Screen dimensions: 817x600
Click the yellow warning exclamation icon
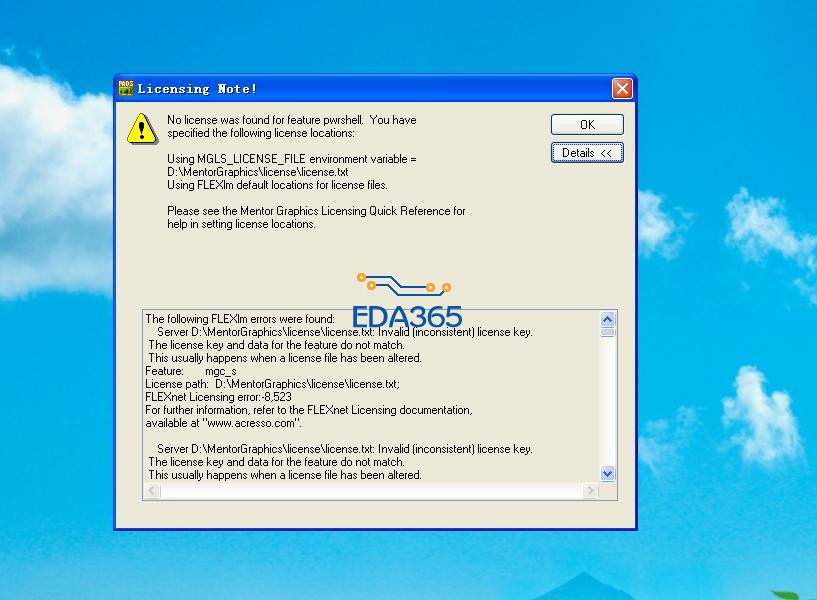142,128
